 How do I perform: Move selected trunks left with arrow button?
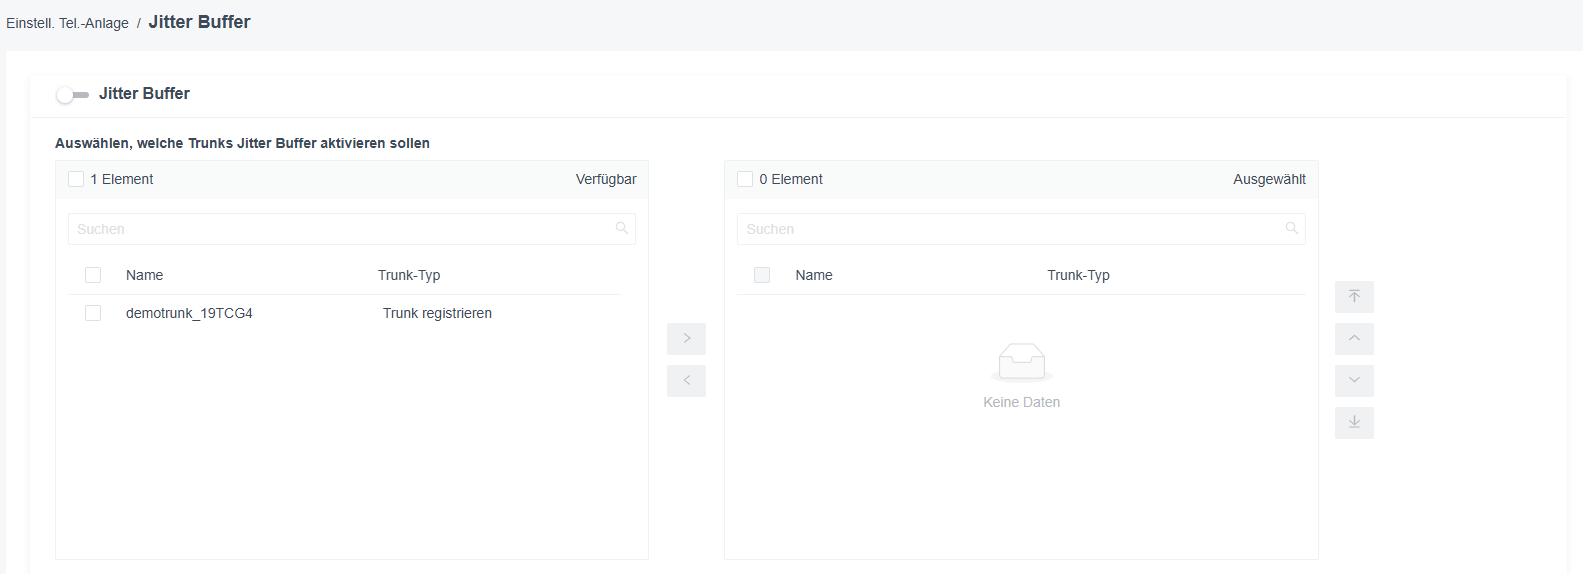click(x=686, y=380)
